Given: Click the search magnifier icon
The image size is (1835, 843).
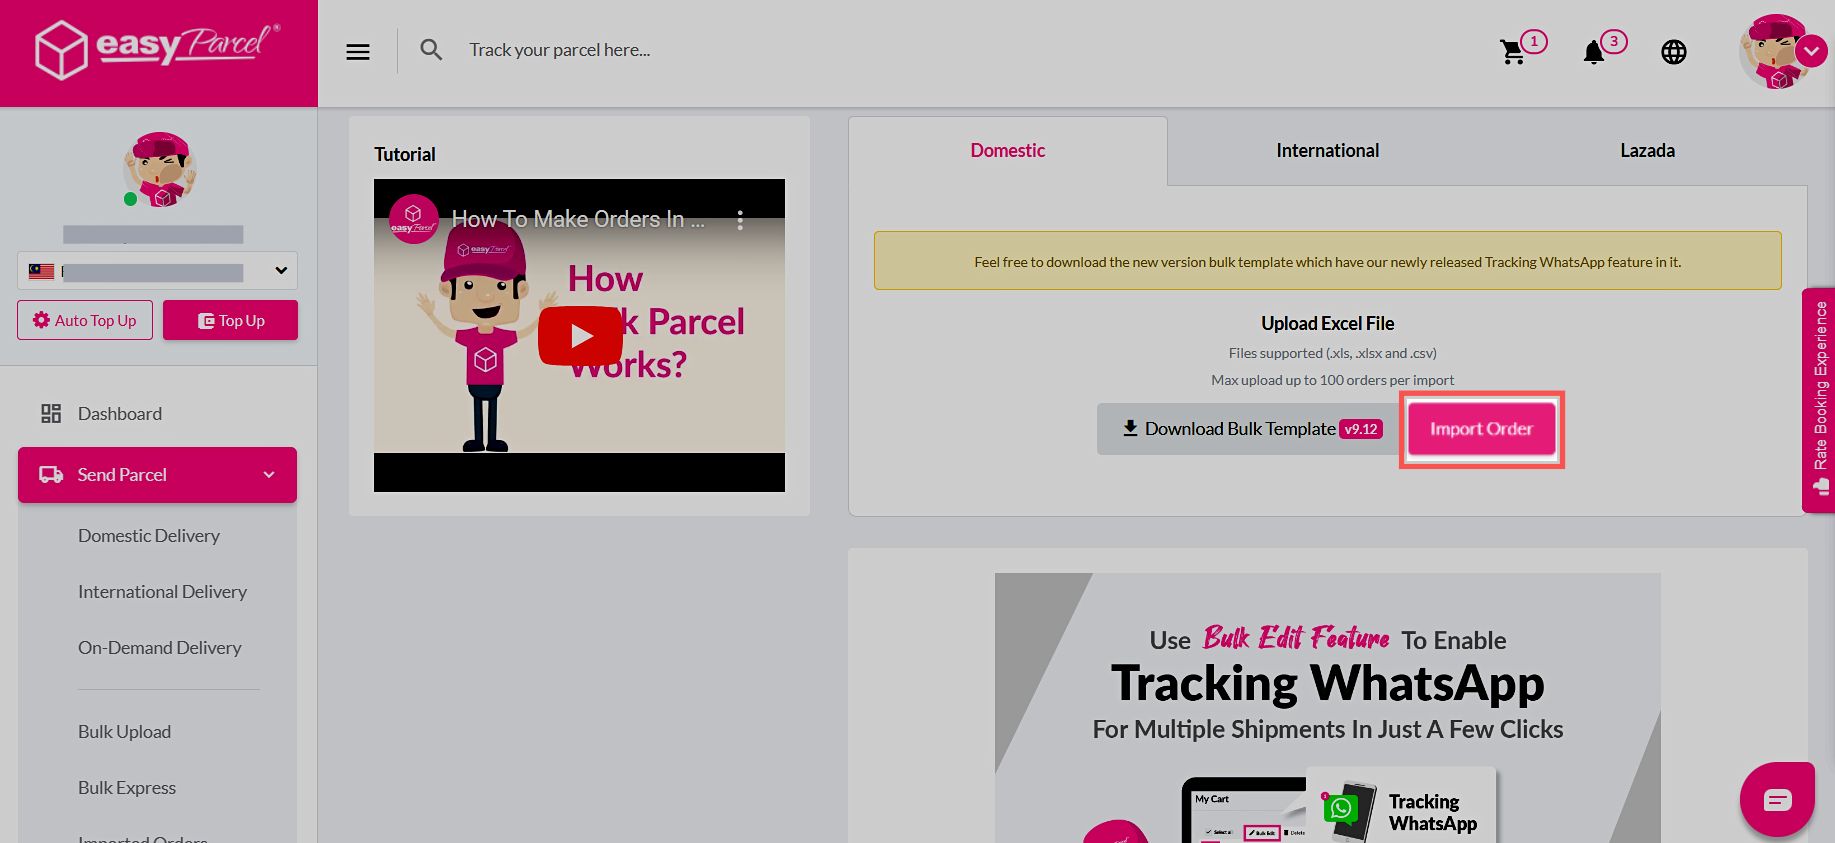Looking at the screenshot, I should point(431,50).
